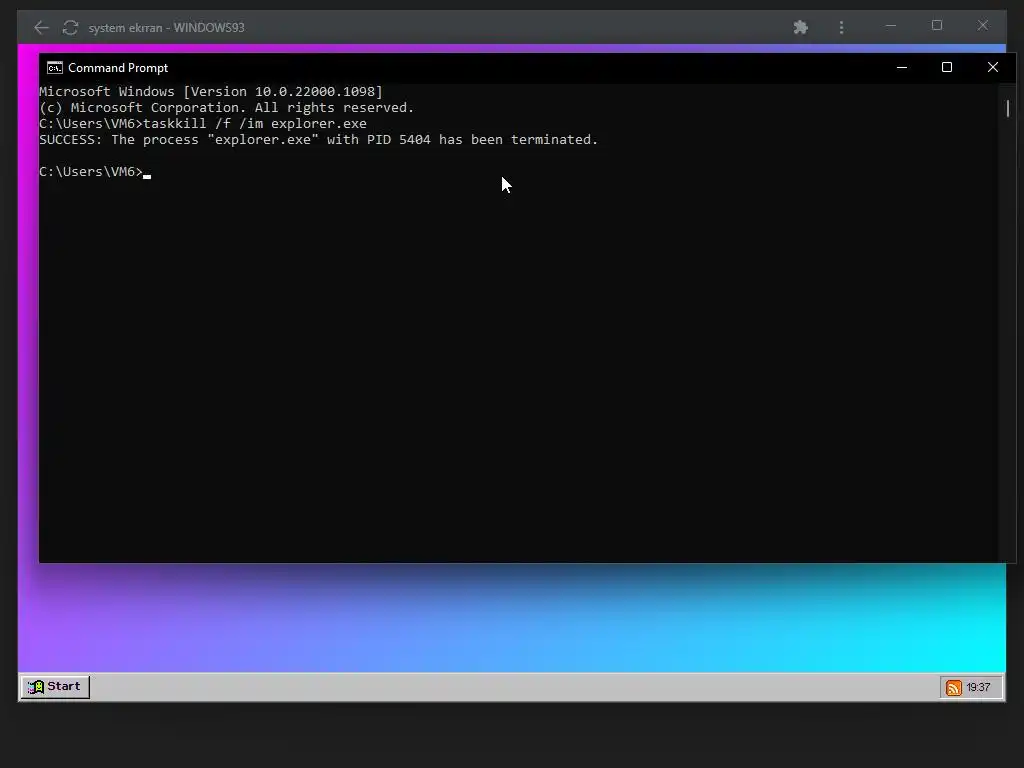1024x768 pixels.
Task: Open the Windows93 Start button
Action: point(55,686)
